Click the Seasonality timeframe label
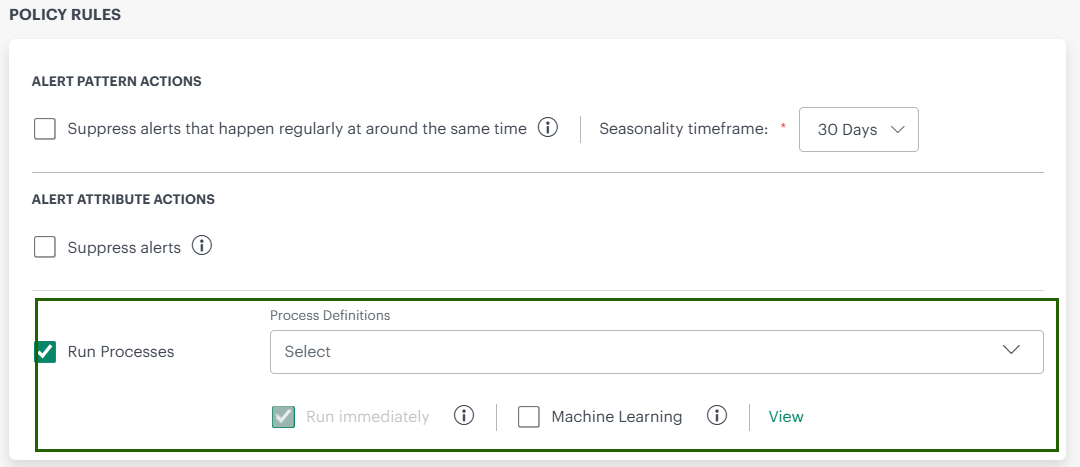Screen dimensions: 1080x467 pyautogui.click(x=683, y=129)
